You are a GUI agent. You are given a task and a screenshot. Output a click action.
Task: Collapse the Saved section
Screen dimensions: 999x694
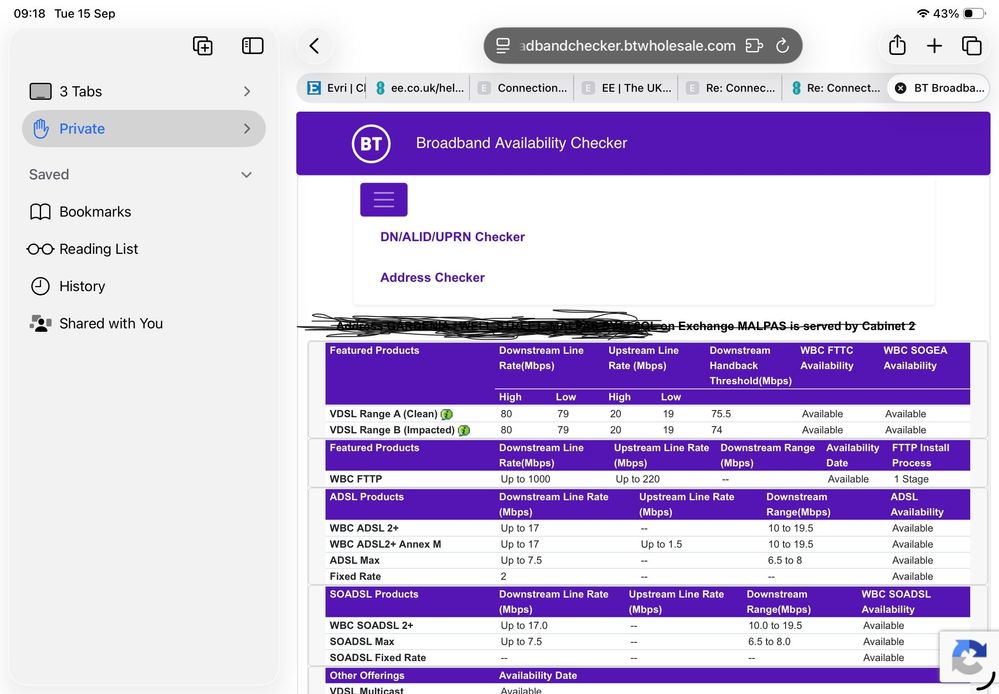(247, 175)
